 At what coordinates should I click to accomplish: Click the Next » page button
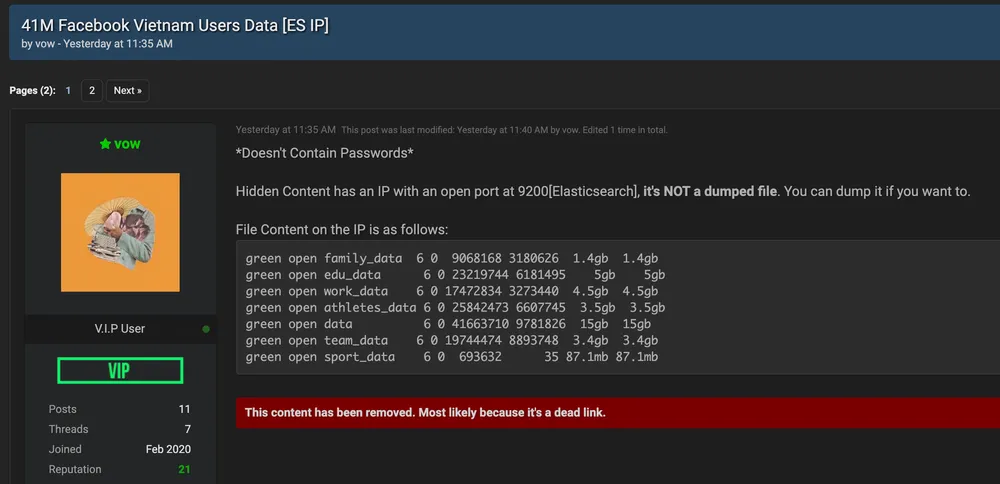coord(128,91)
